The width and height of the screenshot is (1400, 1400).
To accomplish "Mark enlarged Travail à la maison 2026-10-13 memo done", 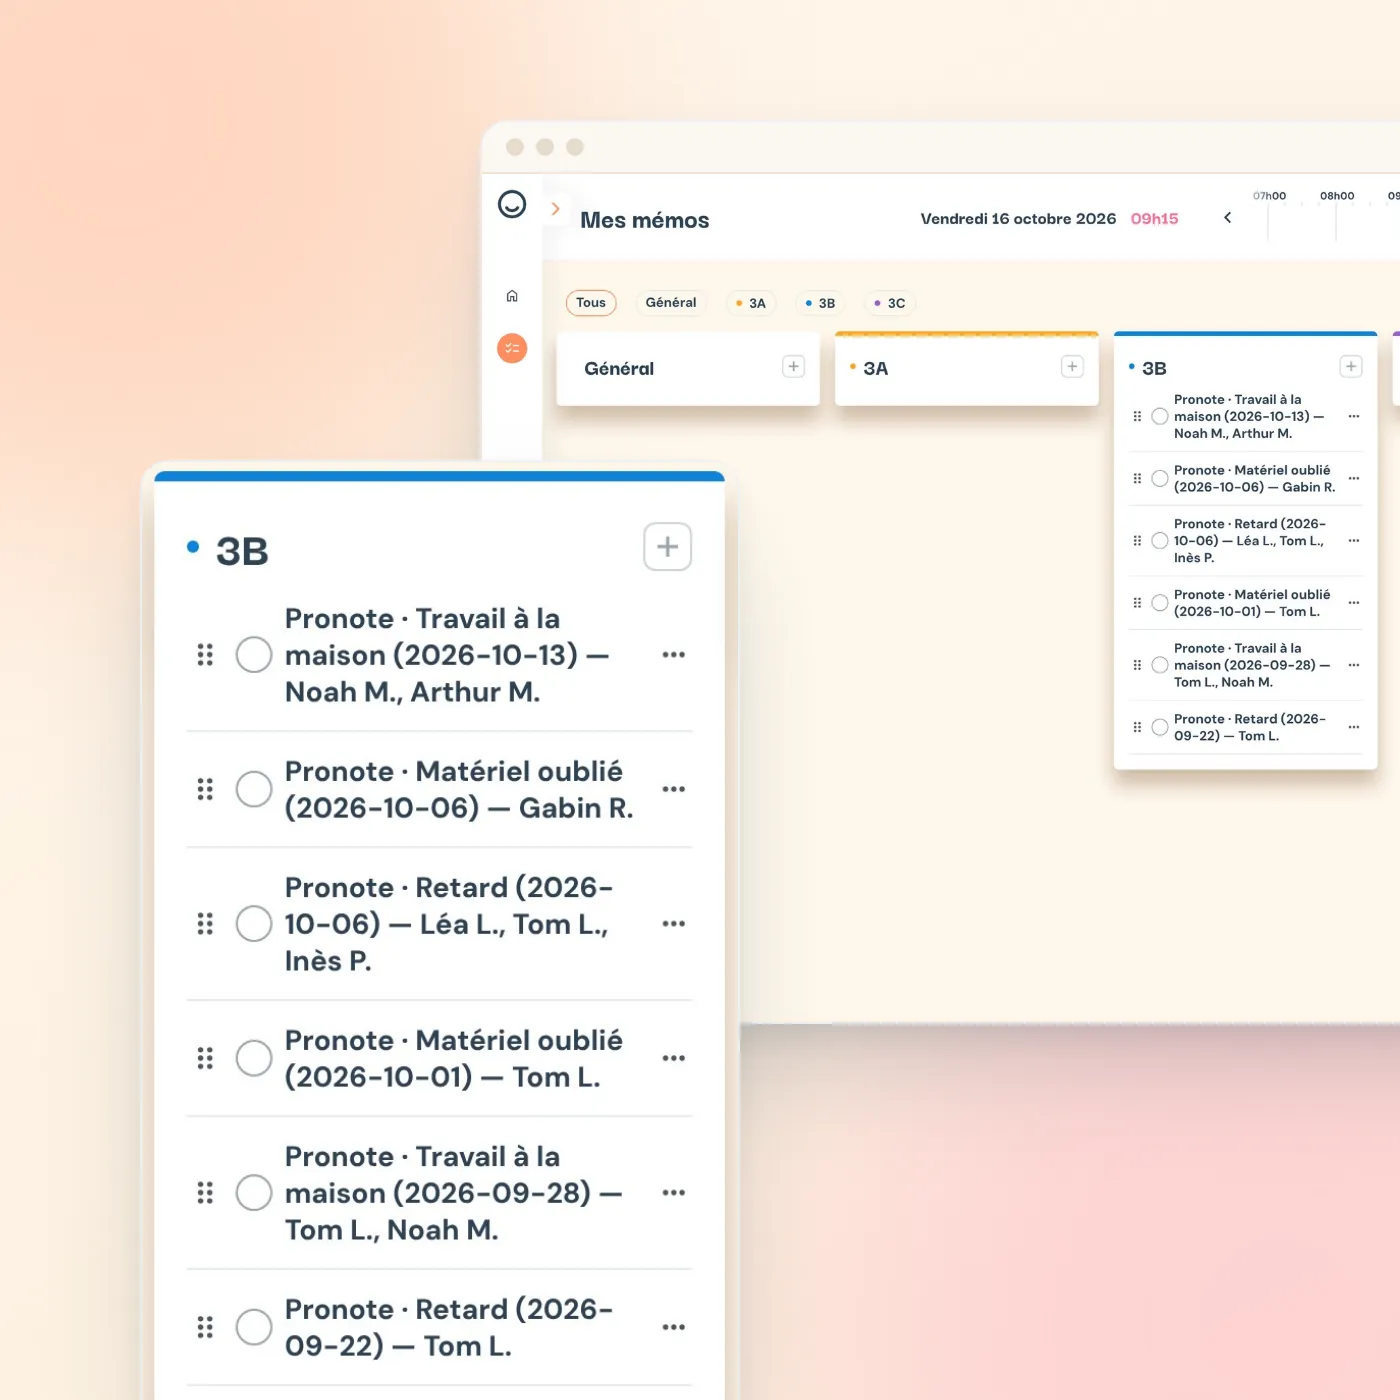I will (254, 655).
